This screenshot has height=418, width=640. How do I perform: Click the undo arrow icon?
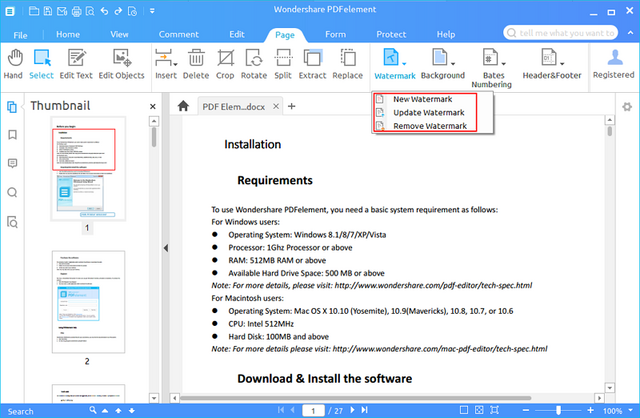104,11
